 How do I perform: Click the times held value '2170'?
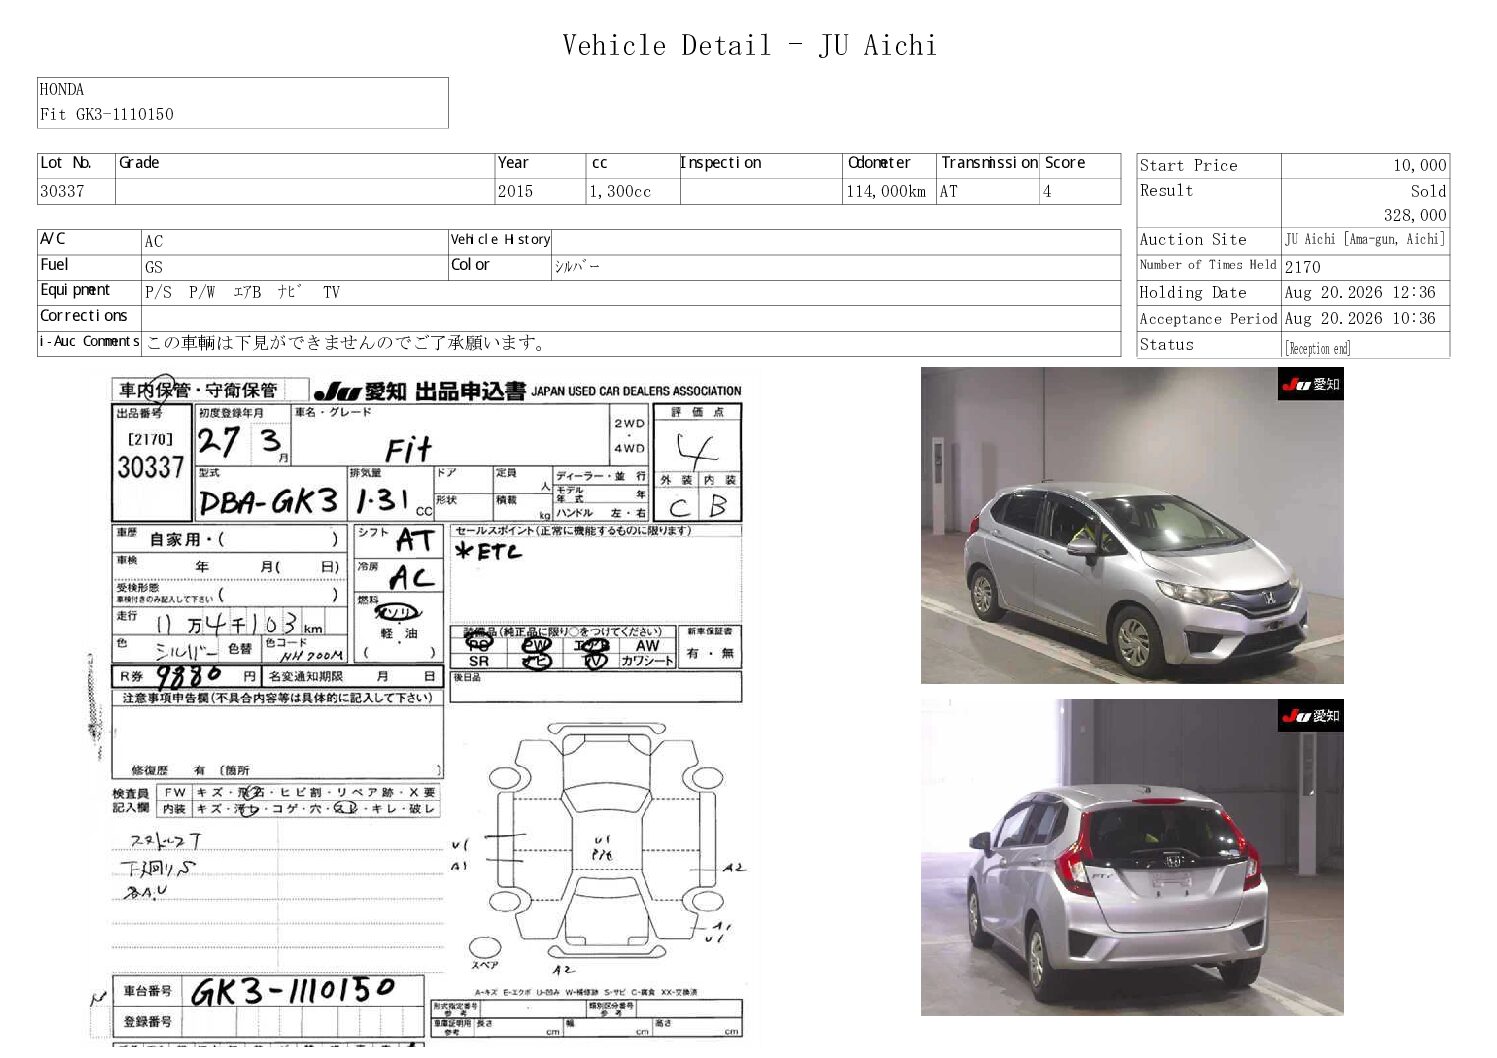click(x=1303, y=267)
